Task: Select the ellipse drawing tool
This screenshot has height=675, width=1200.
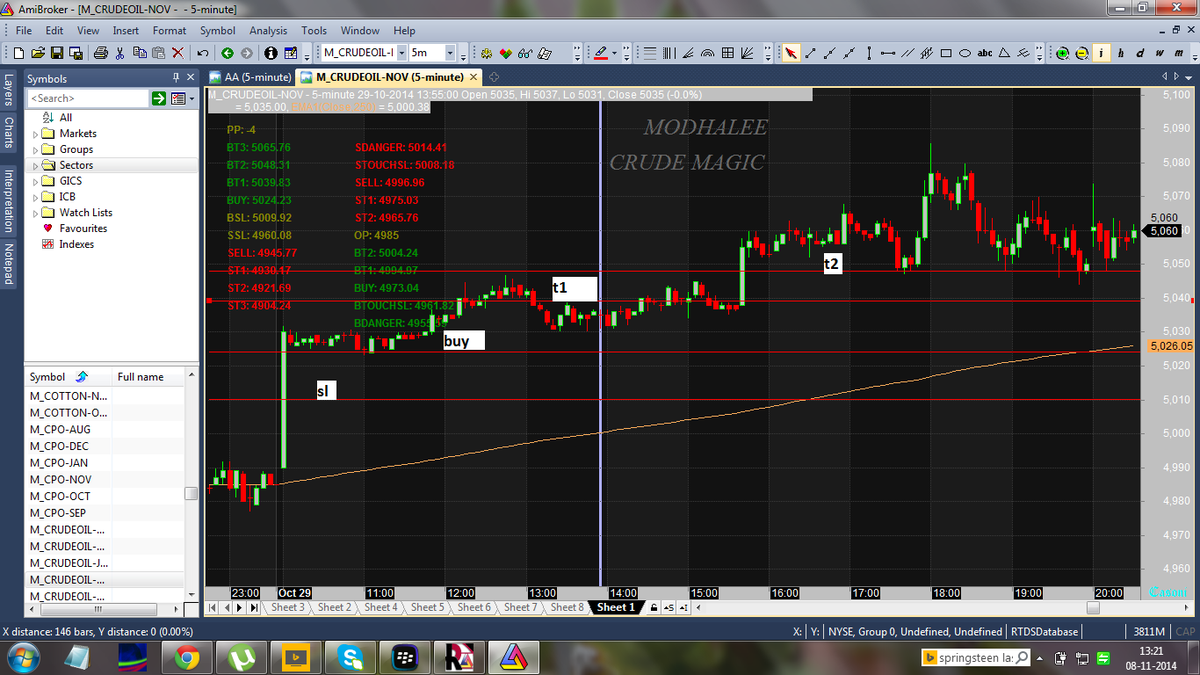Action: point(965,53)
